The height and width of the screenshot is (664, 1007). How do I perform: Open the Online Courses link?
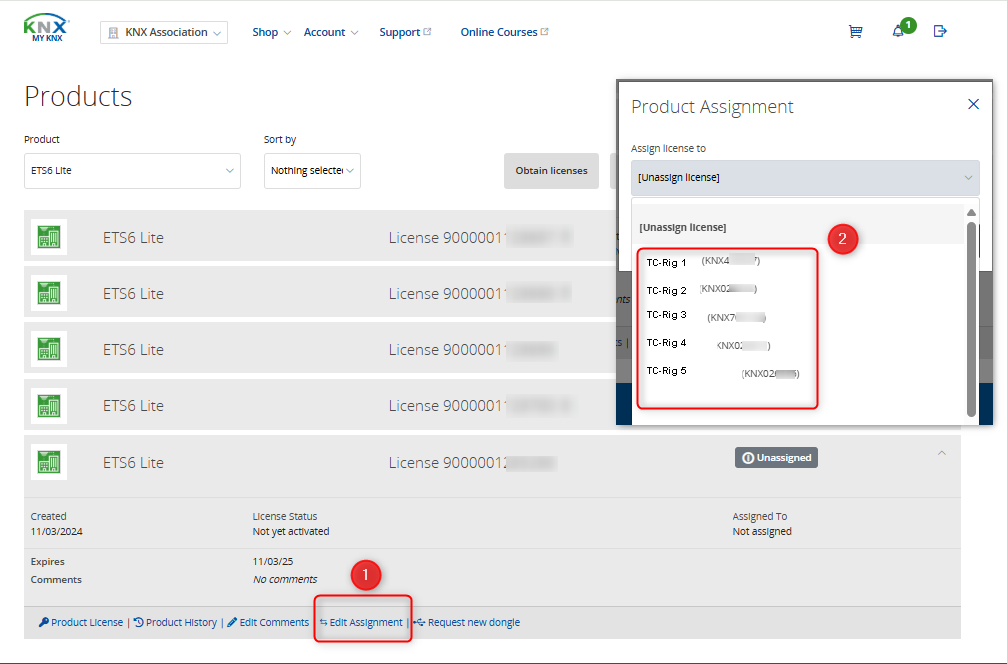504,32
